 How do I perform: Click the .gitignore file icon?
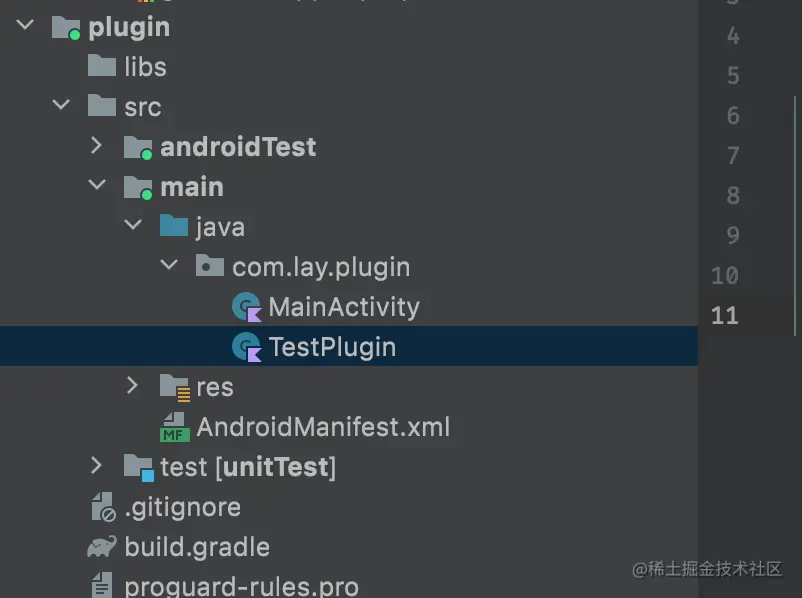(x=102, y=507)
